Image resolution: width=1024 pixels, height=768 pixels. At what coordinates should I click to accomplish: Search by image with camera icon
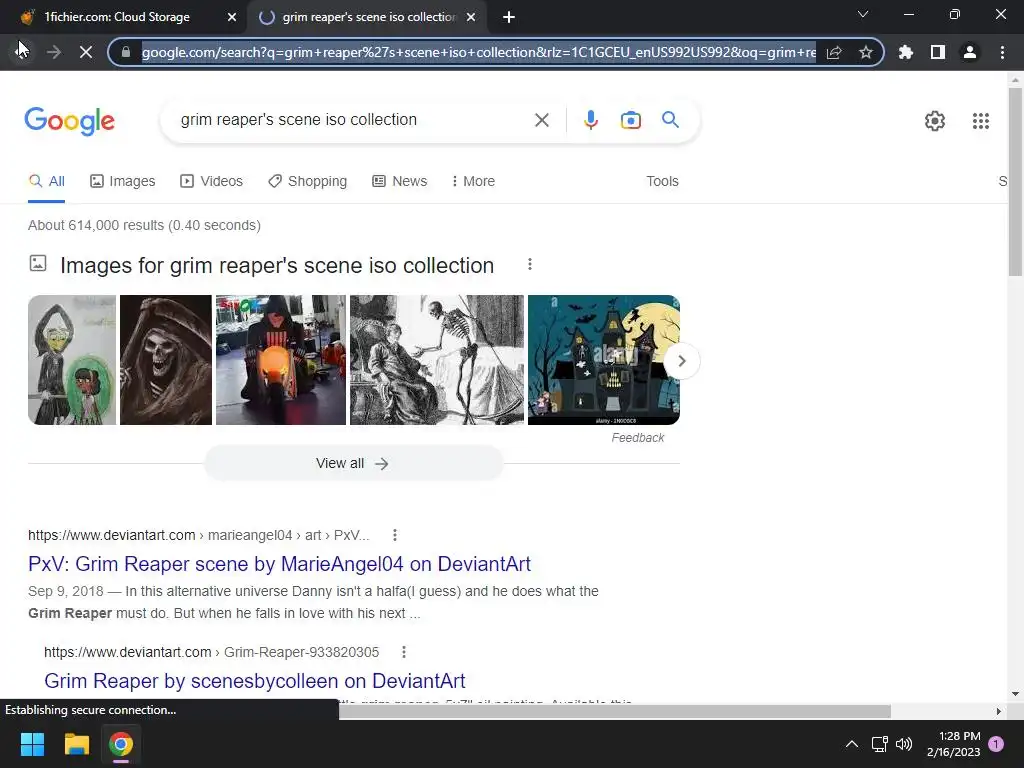pos(631,120)
